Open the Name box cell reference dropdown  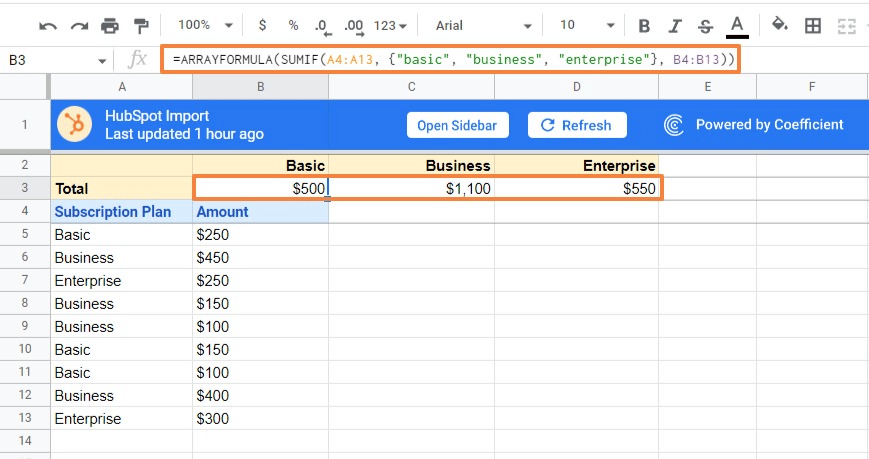coord(102,61)
